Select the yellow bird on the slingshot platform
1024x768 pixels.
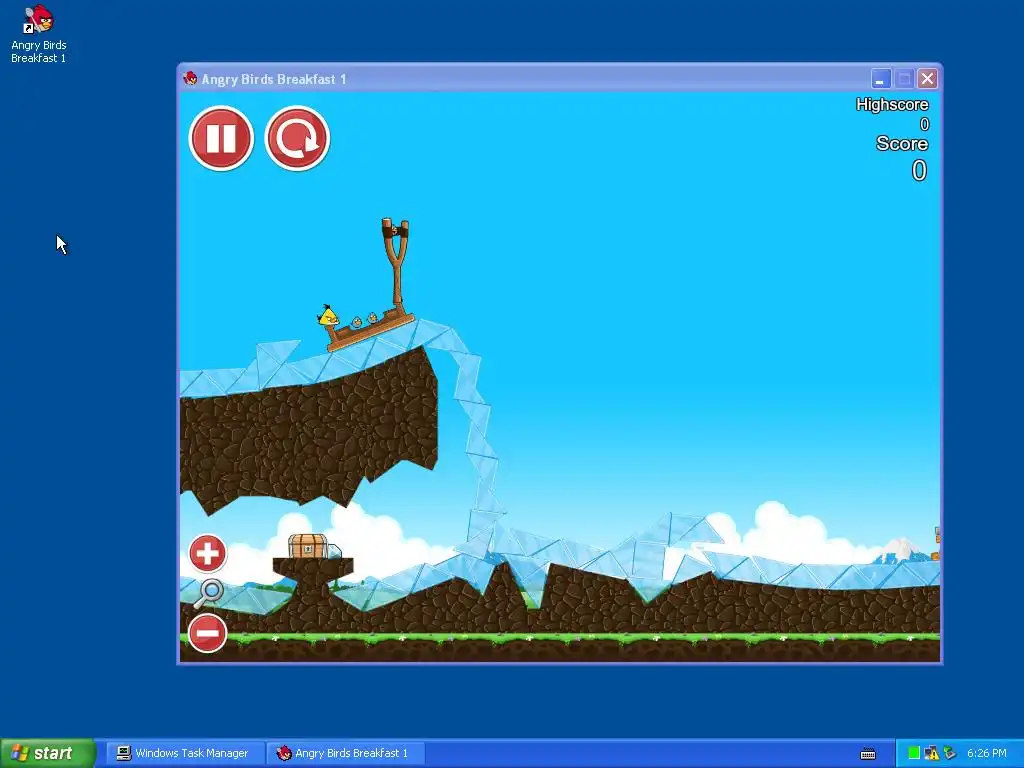328,316
